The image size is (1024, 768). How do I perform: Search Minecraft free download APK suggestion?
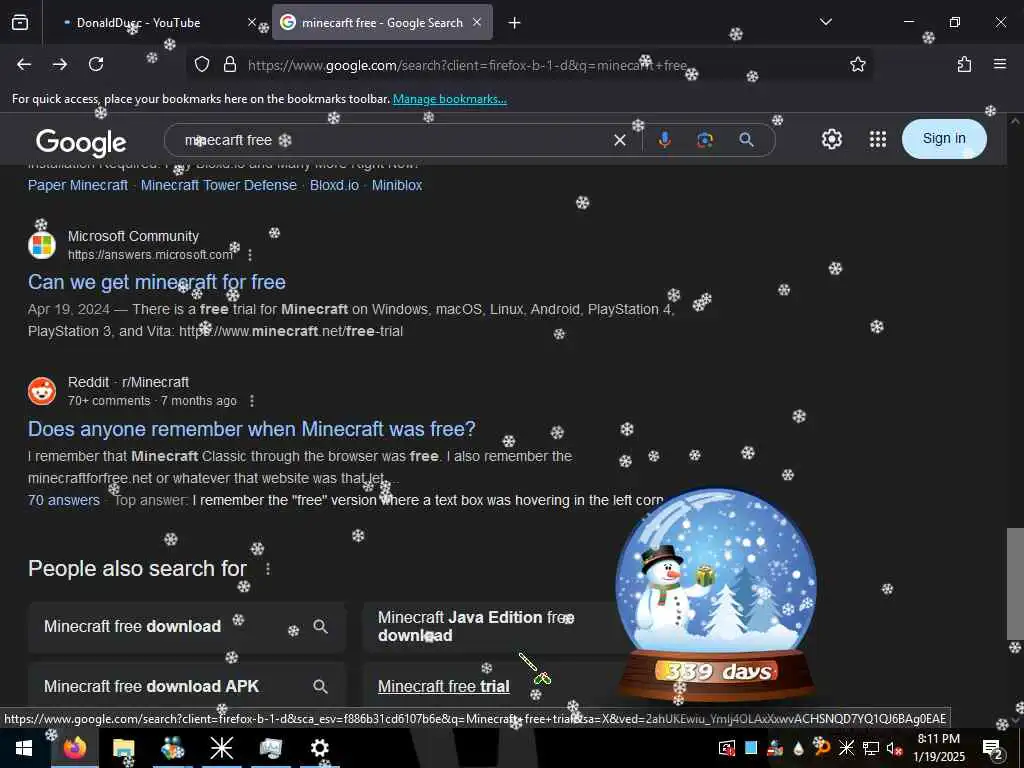[187, 686]
